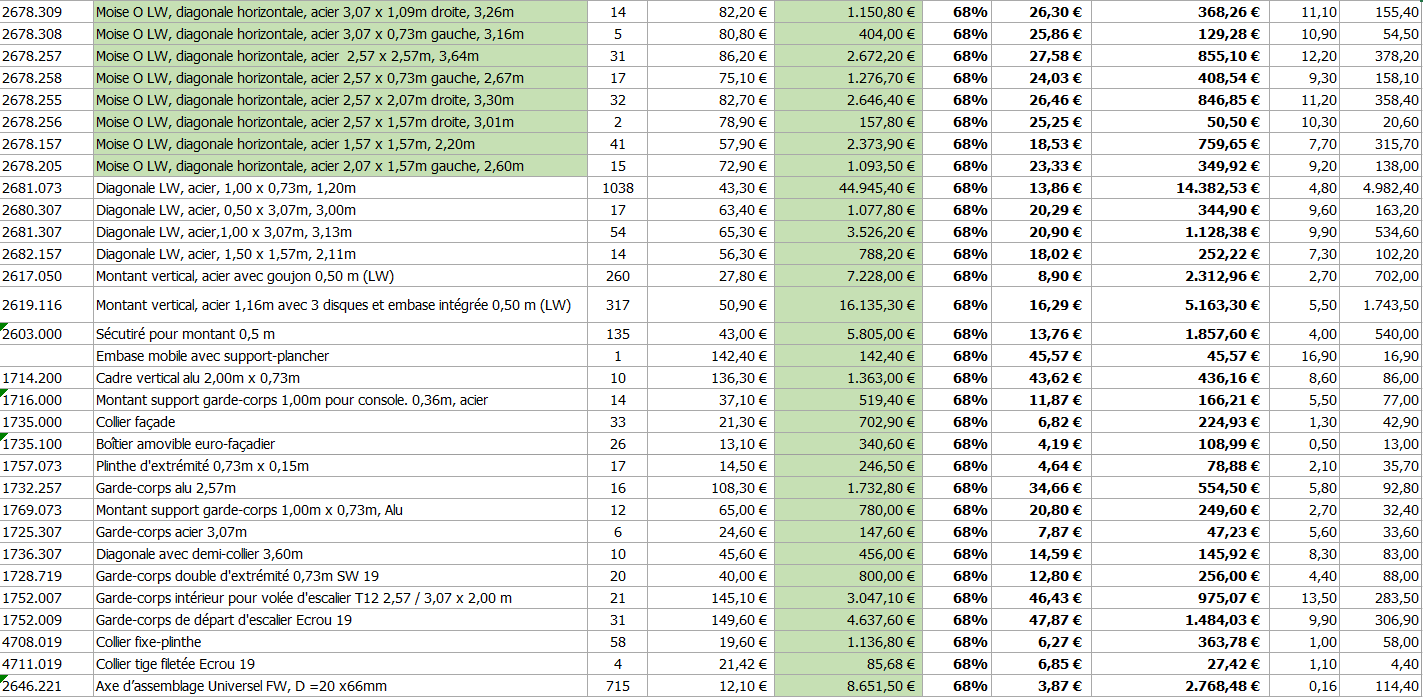Click 'Diagonale LW, acier, 1,00 x 0,73m, 1,20m'

(x=340, y=188)
